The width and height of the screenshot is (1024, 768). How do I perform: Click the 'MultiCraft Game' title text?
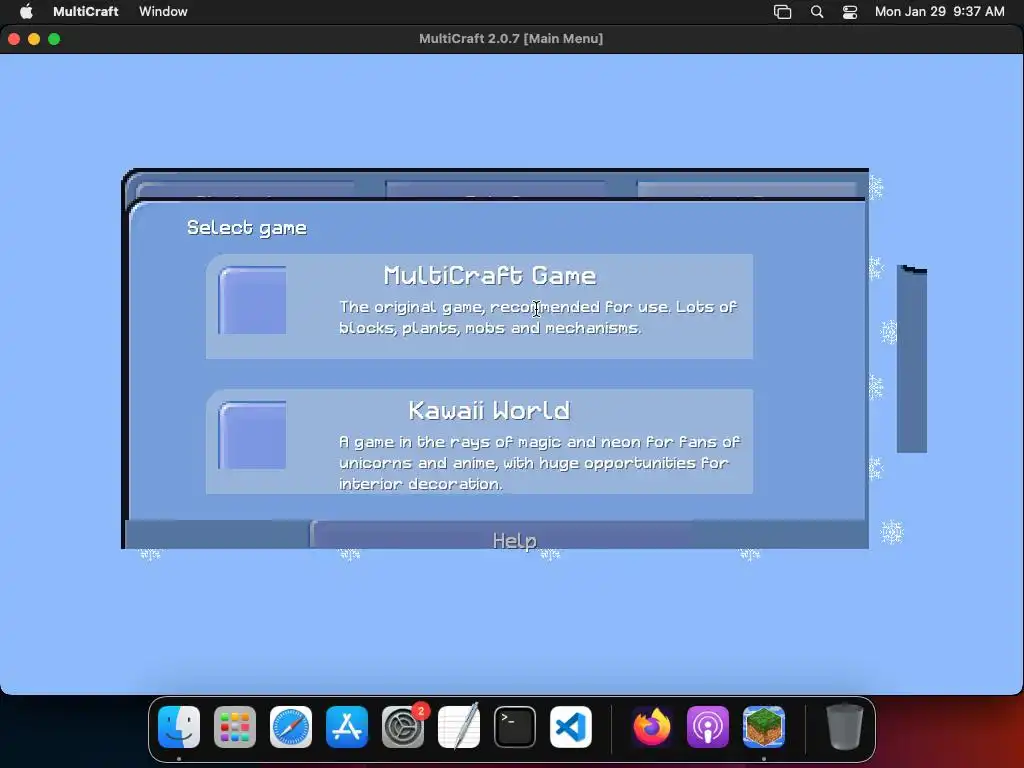tap(490, 276)
